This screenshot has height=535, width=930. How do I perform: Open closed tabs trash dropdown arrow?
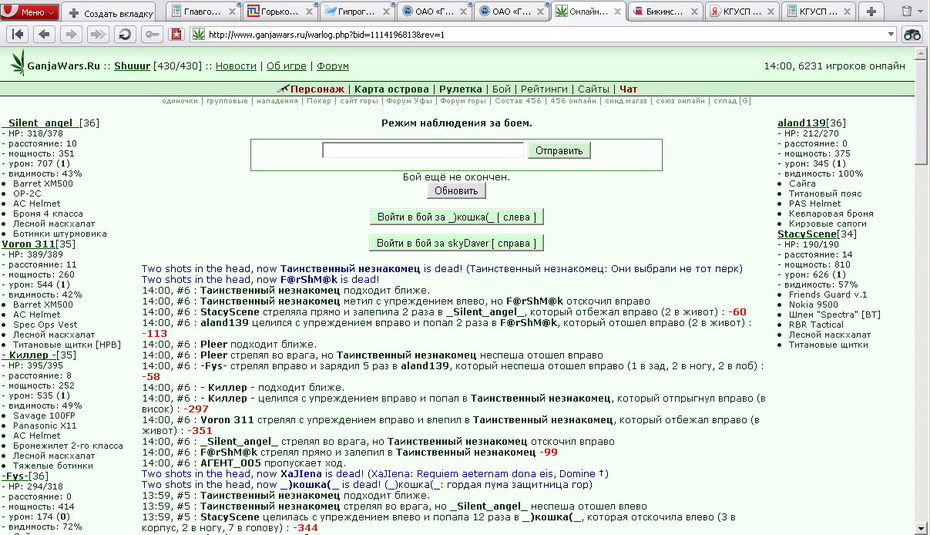(x=920, y=11)
